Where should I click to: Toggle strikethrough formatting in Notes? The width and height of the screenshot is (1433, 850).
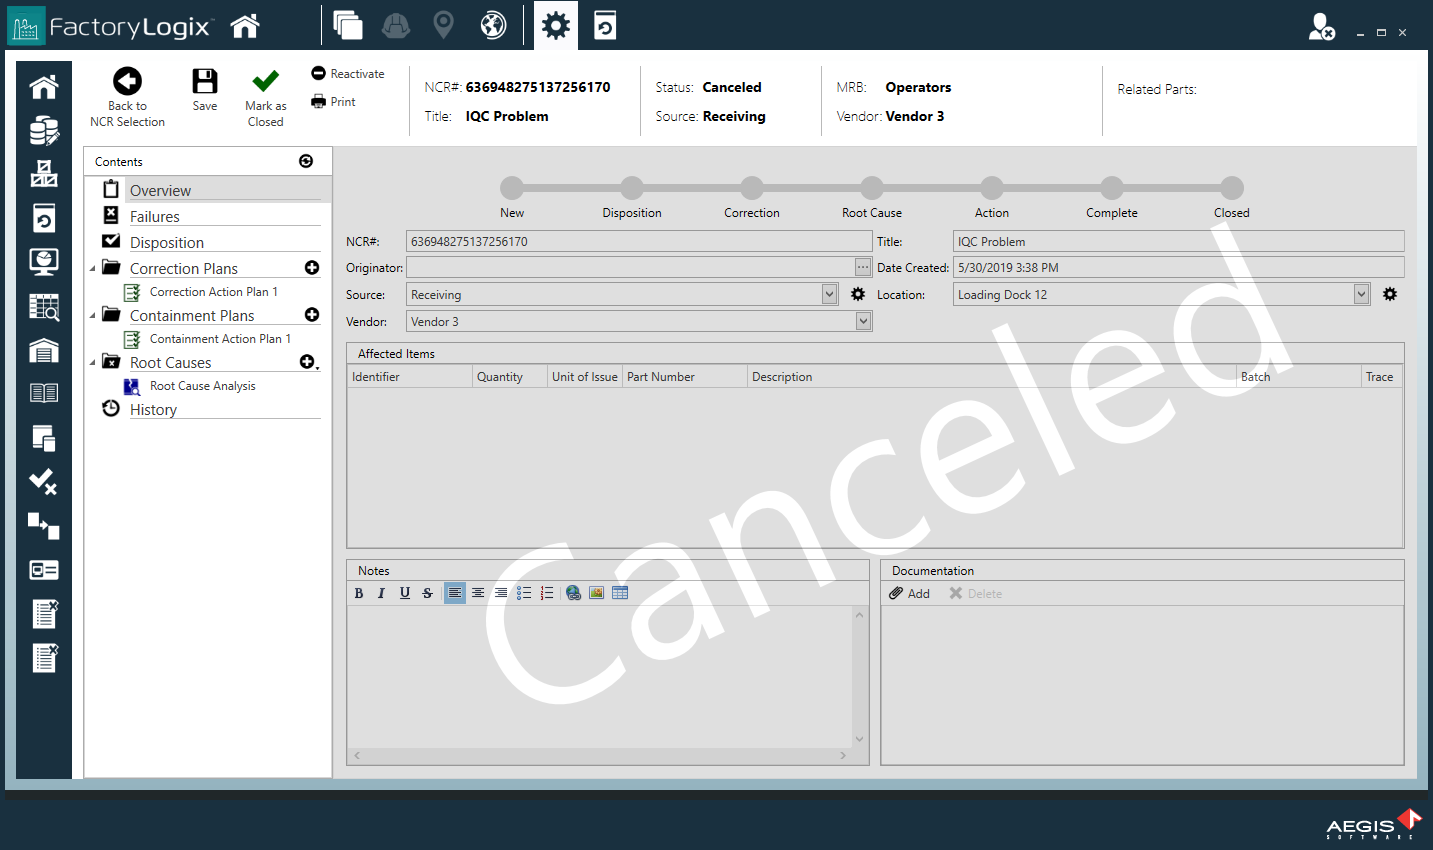coord(427,592)
